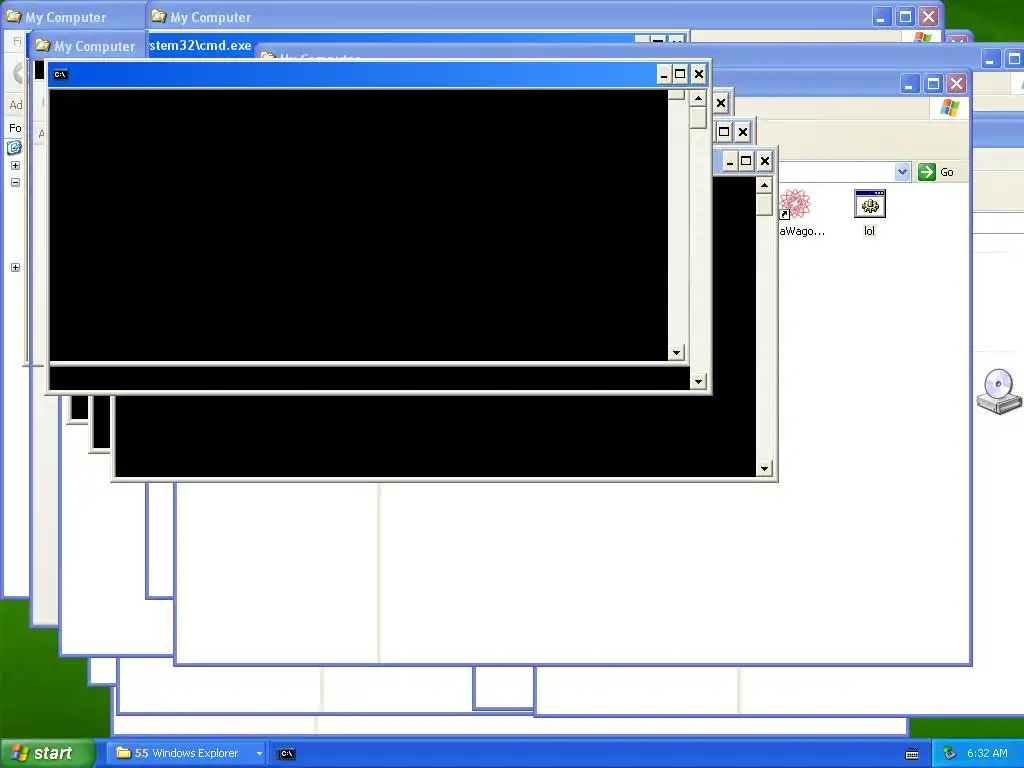
Task: Select the blue icon atop the Folders tree
Action: click(x=14, y=148)
